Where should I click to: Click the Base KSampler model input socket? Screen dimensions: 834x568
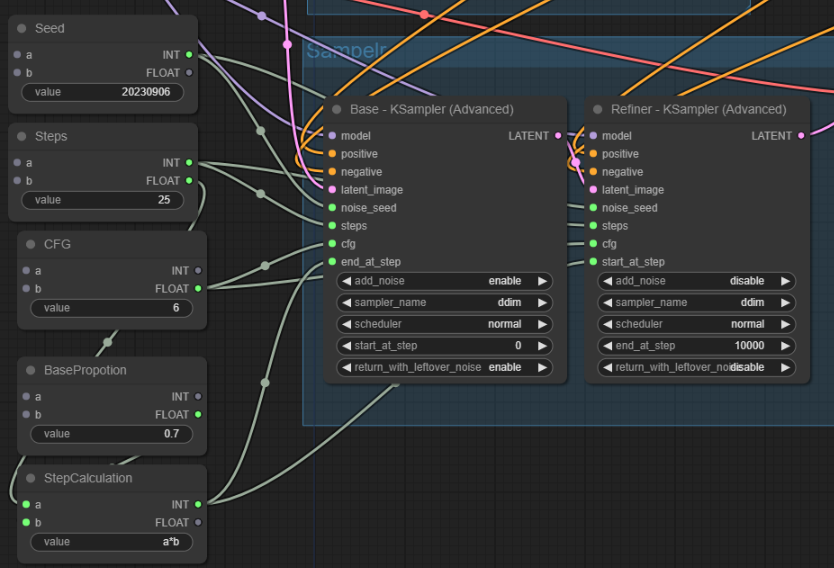click(x=332, y=136)
